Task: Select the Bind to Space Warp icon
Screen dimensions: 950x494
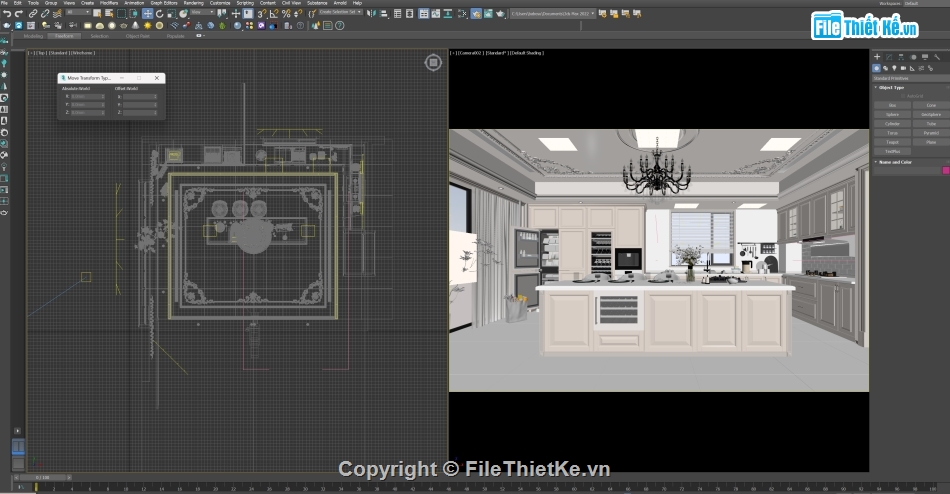Action: tap(57, 13)
